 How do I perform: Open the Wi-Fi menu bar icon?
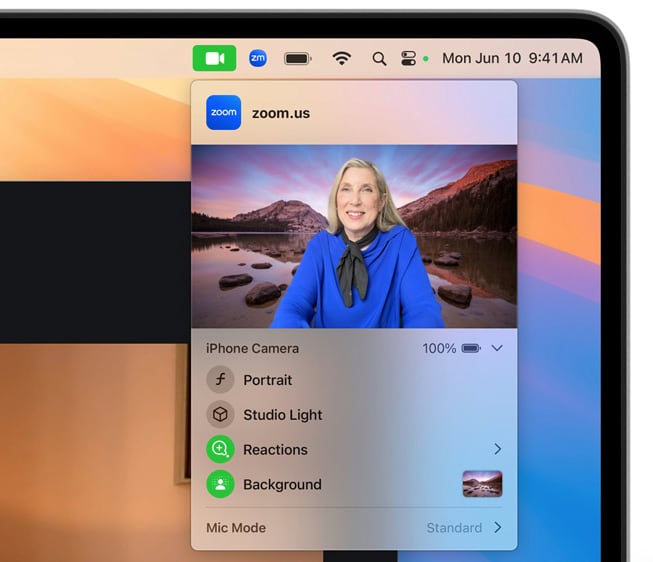click(341, 58)
